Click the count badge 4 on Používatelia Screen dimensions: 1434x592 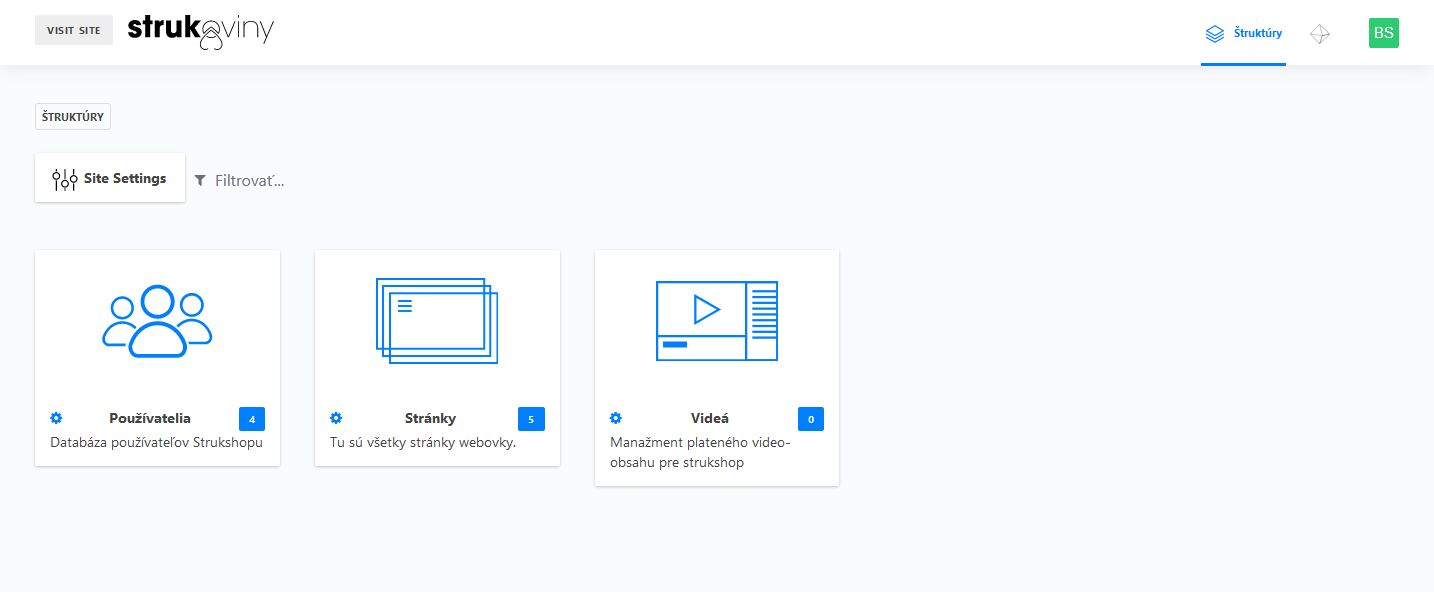pos(252,419)
